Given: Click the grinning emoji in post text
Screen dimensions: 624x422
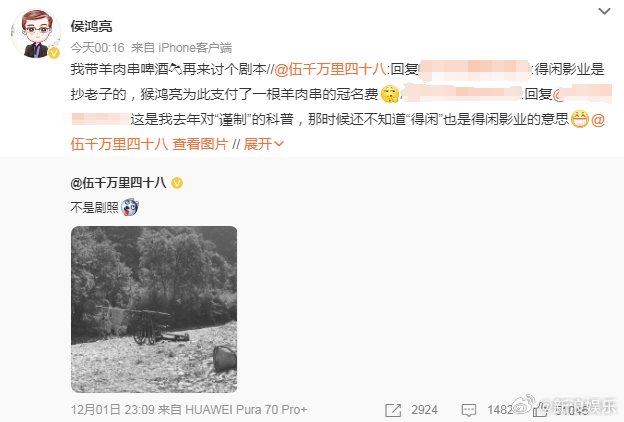Looking at the screenshot, I should (x=579, y=119).
